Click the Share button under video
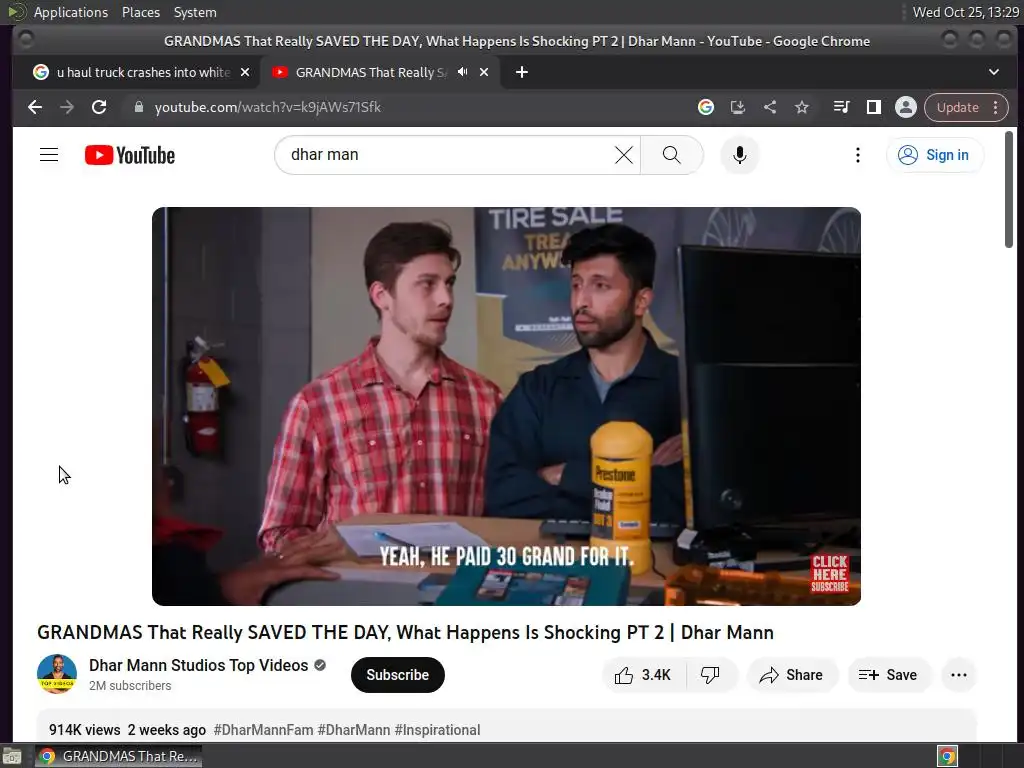 click(792, 675)
